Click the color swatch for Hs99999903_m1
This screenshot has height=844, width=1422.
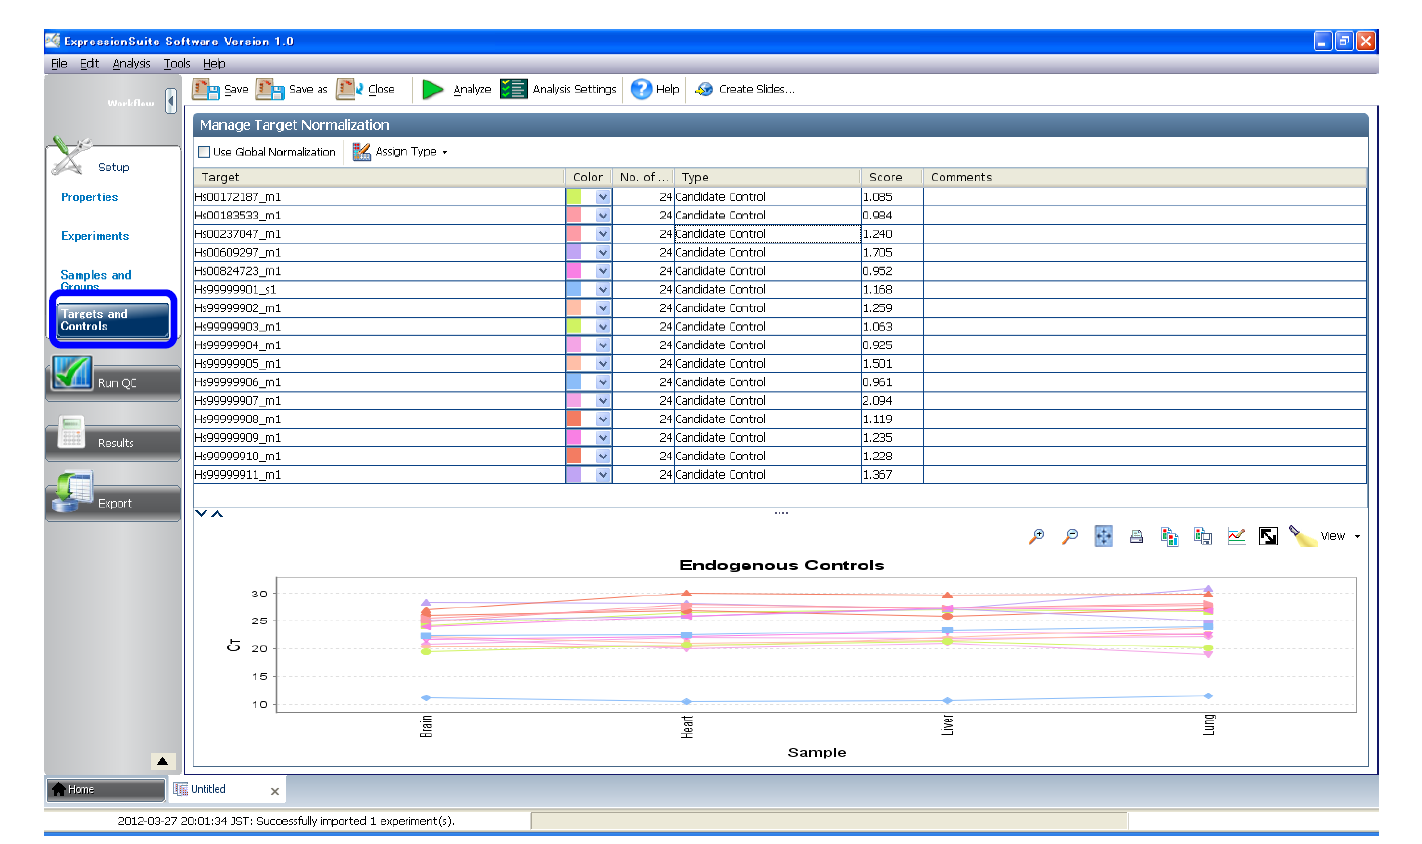pos(574,327)
